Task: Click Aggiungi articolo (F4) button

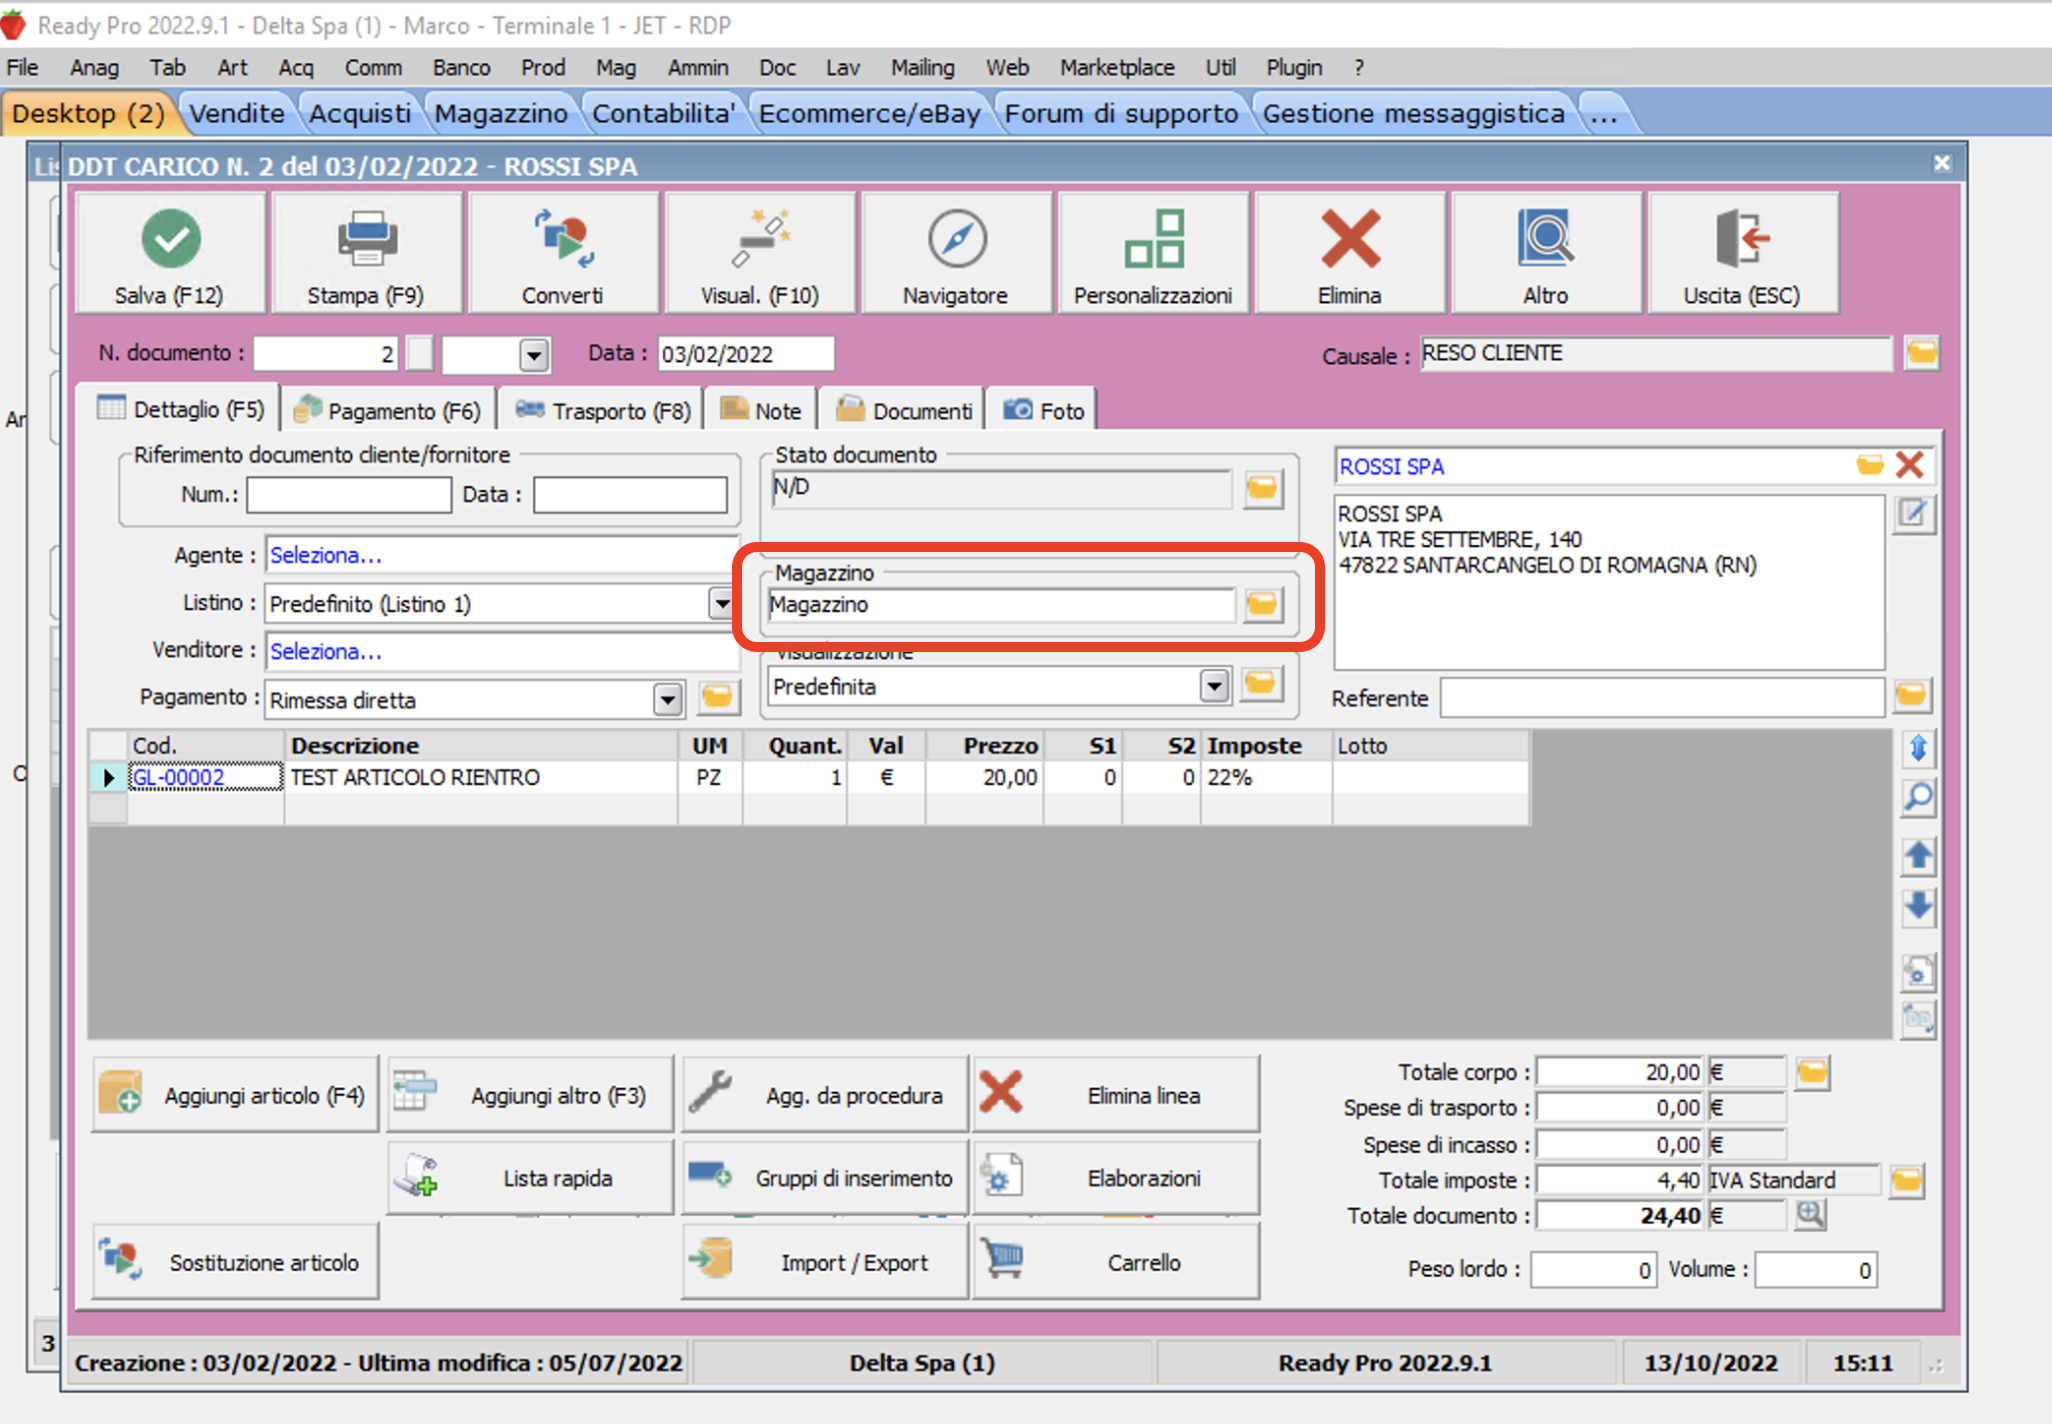Action: pos(236,1095)
